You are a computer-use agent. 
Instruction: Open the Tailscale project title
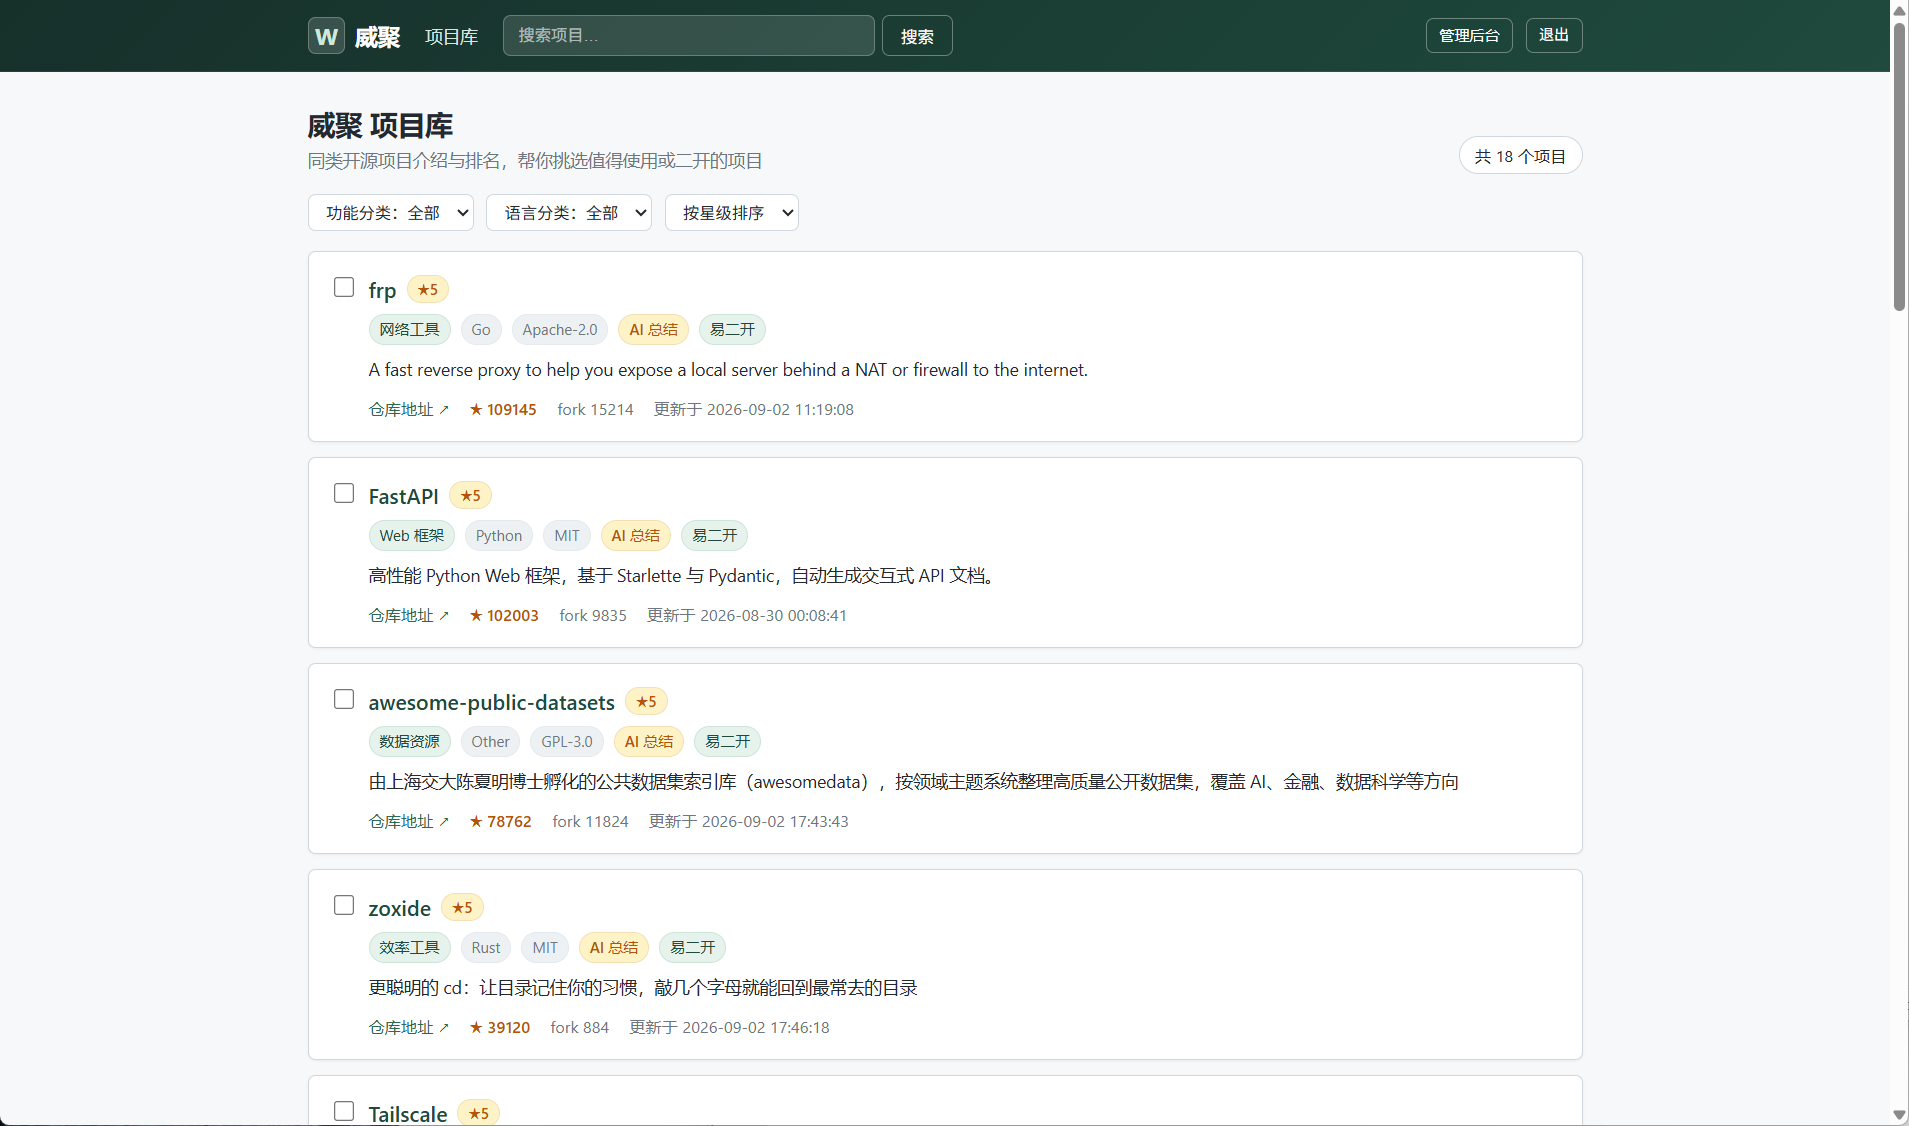407,1113
